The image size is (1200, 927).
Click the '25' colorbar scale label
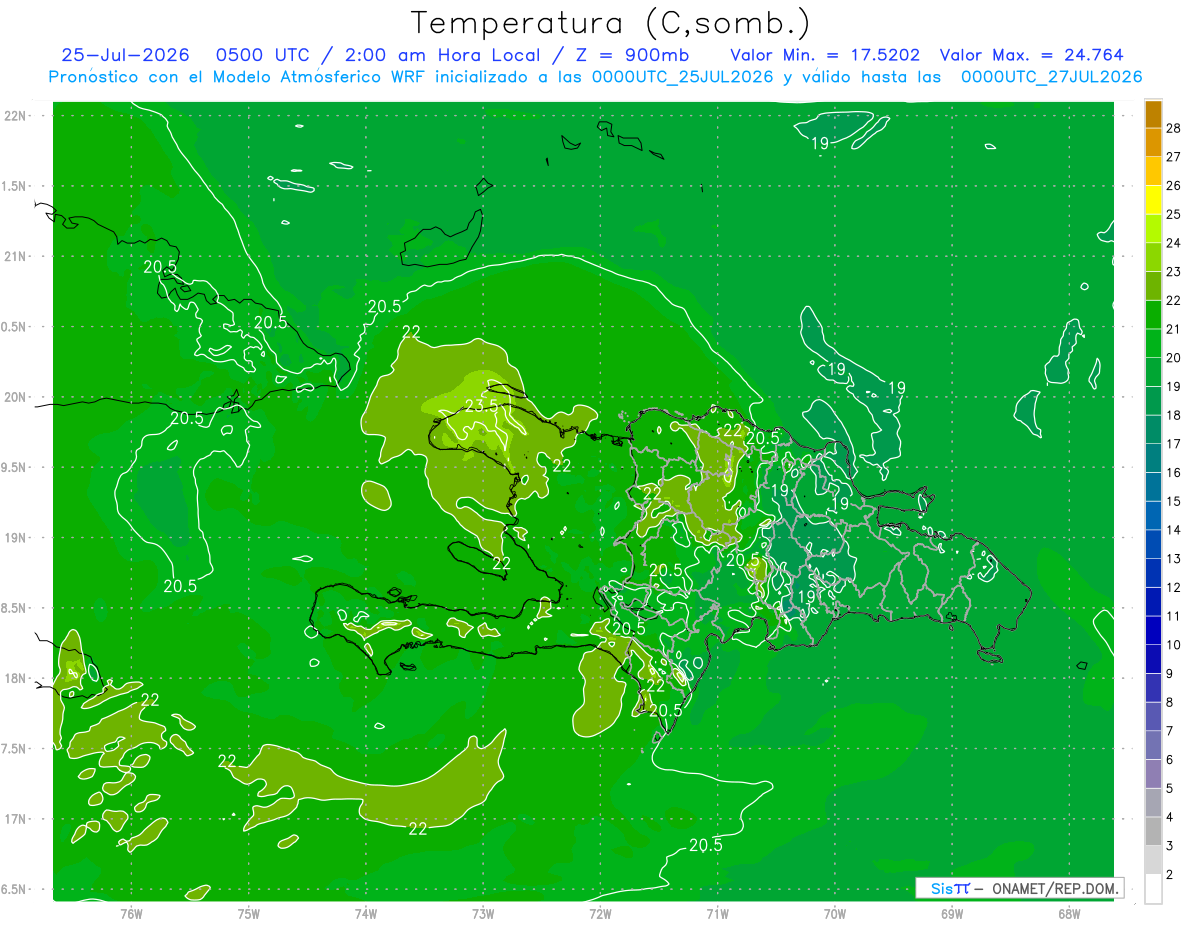tap(1174, 214)
